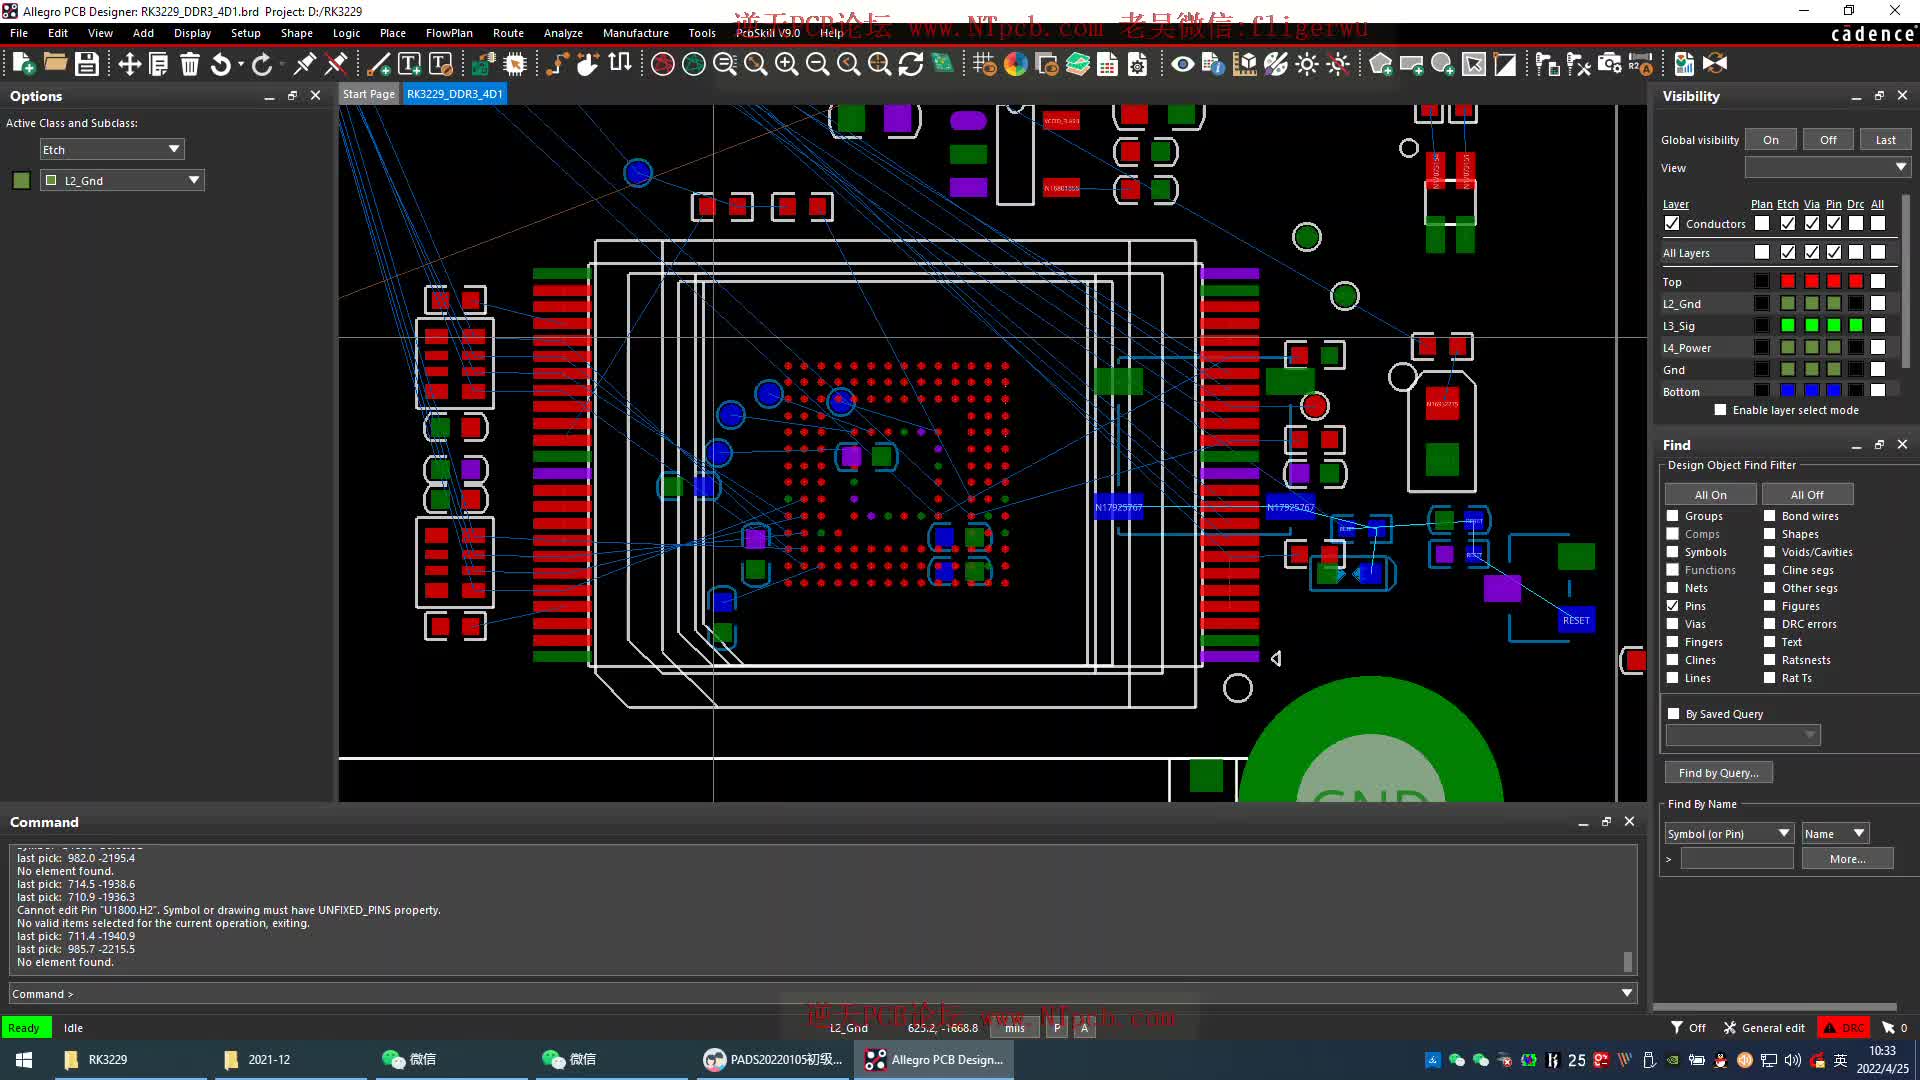This screenshot has width=1920, height=1080.
Task: Switch to the Start Page tab
Action: [x=368, y=94]
